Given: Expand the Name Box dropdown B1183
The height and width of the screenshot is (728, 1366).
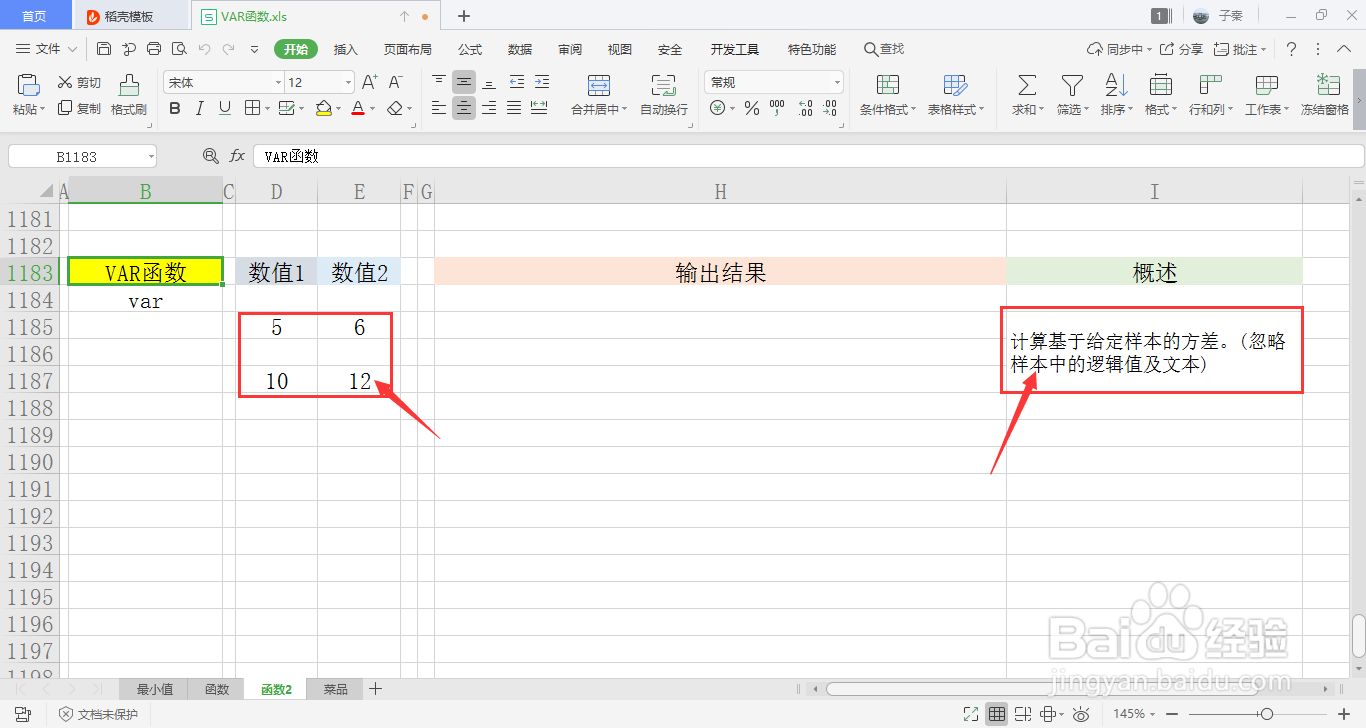Looking at the screenshot, I should (150, 157).
